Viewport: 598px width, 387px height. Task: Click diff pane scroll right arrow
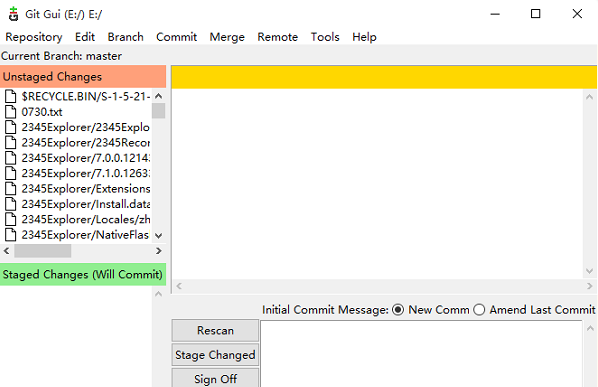click(590, 286)
